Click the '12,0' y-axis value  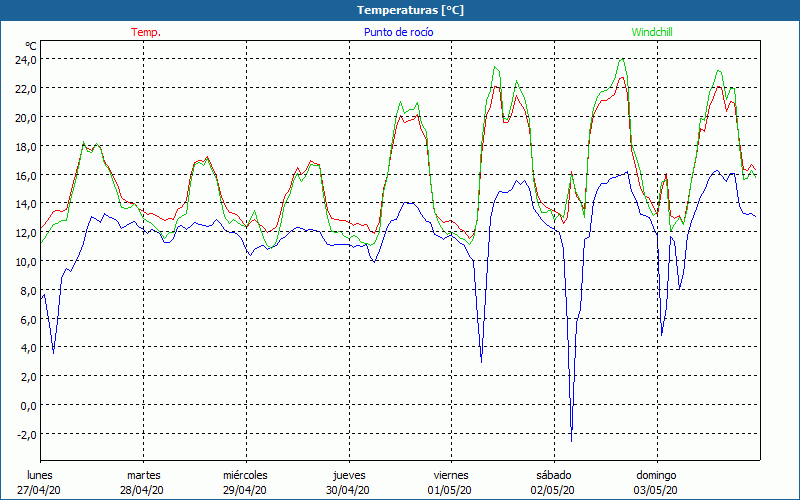pyautogui.click(x=26, y=232)
